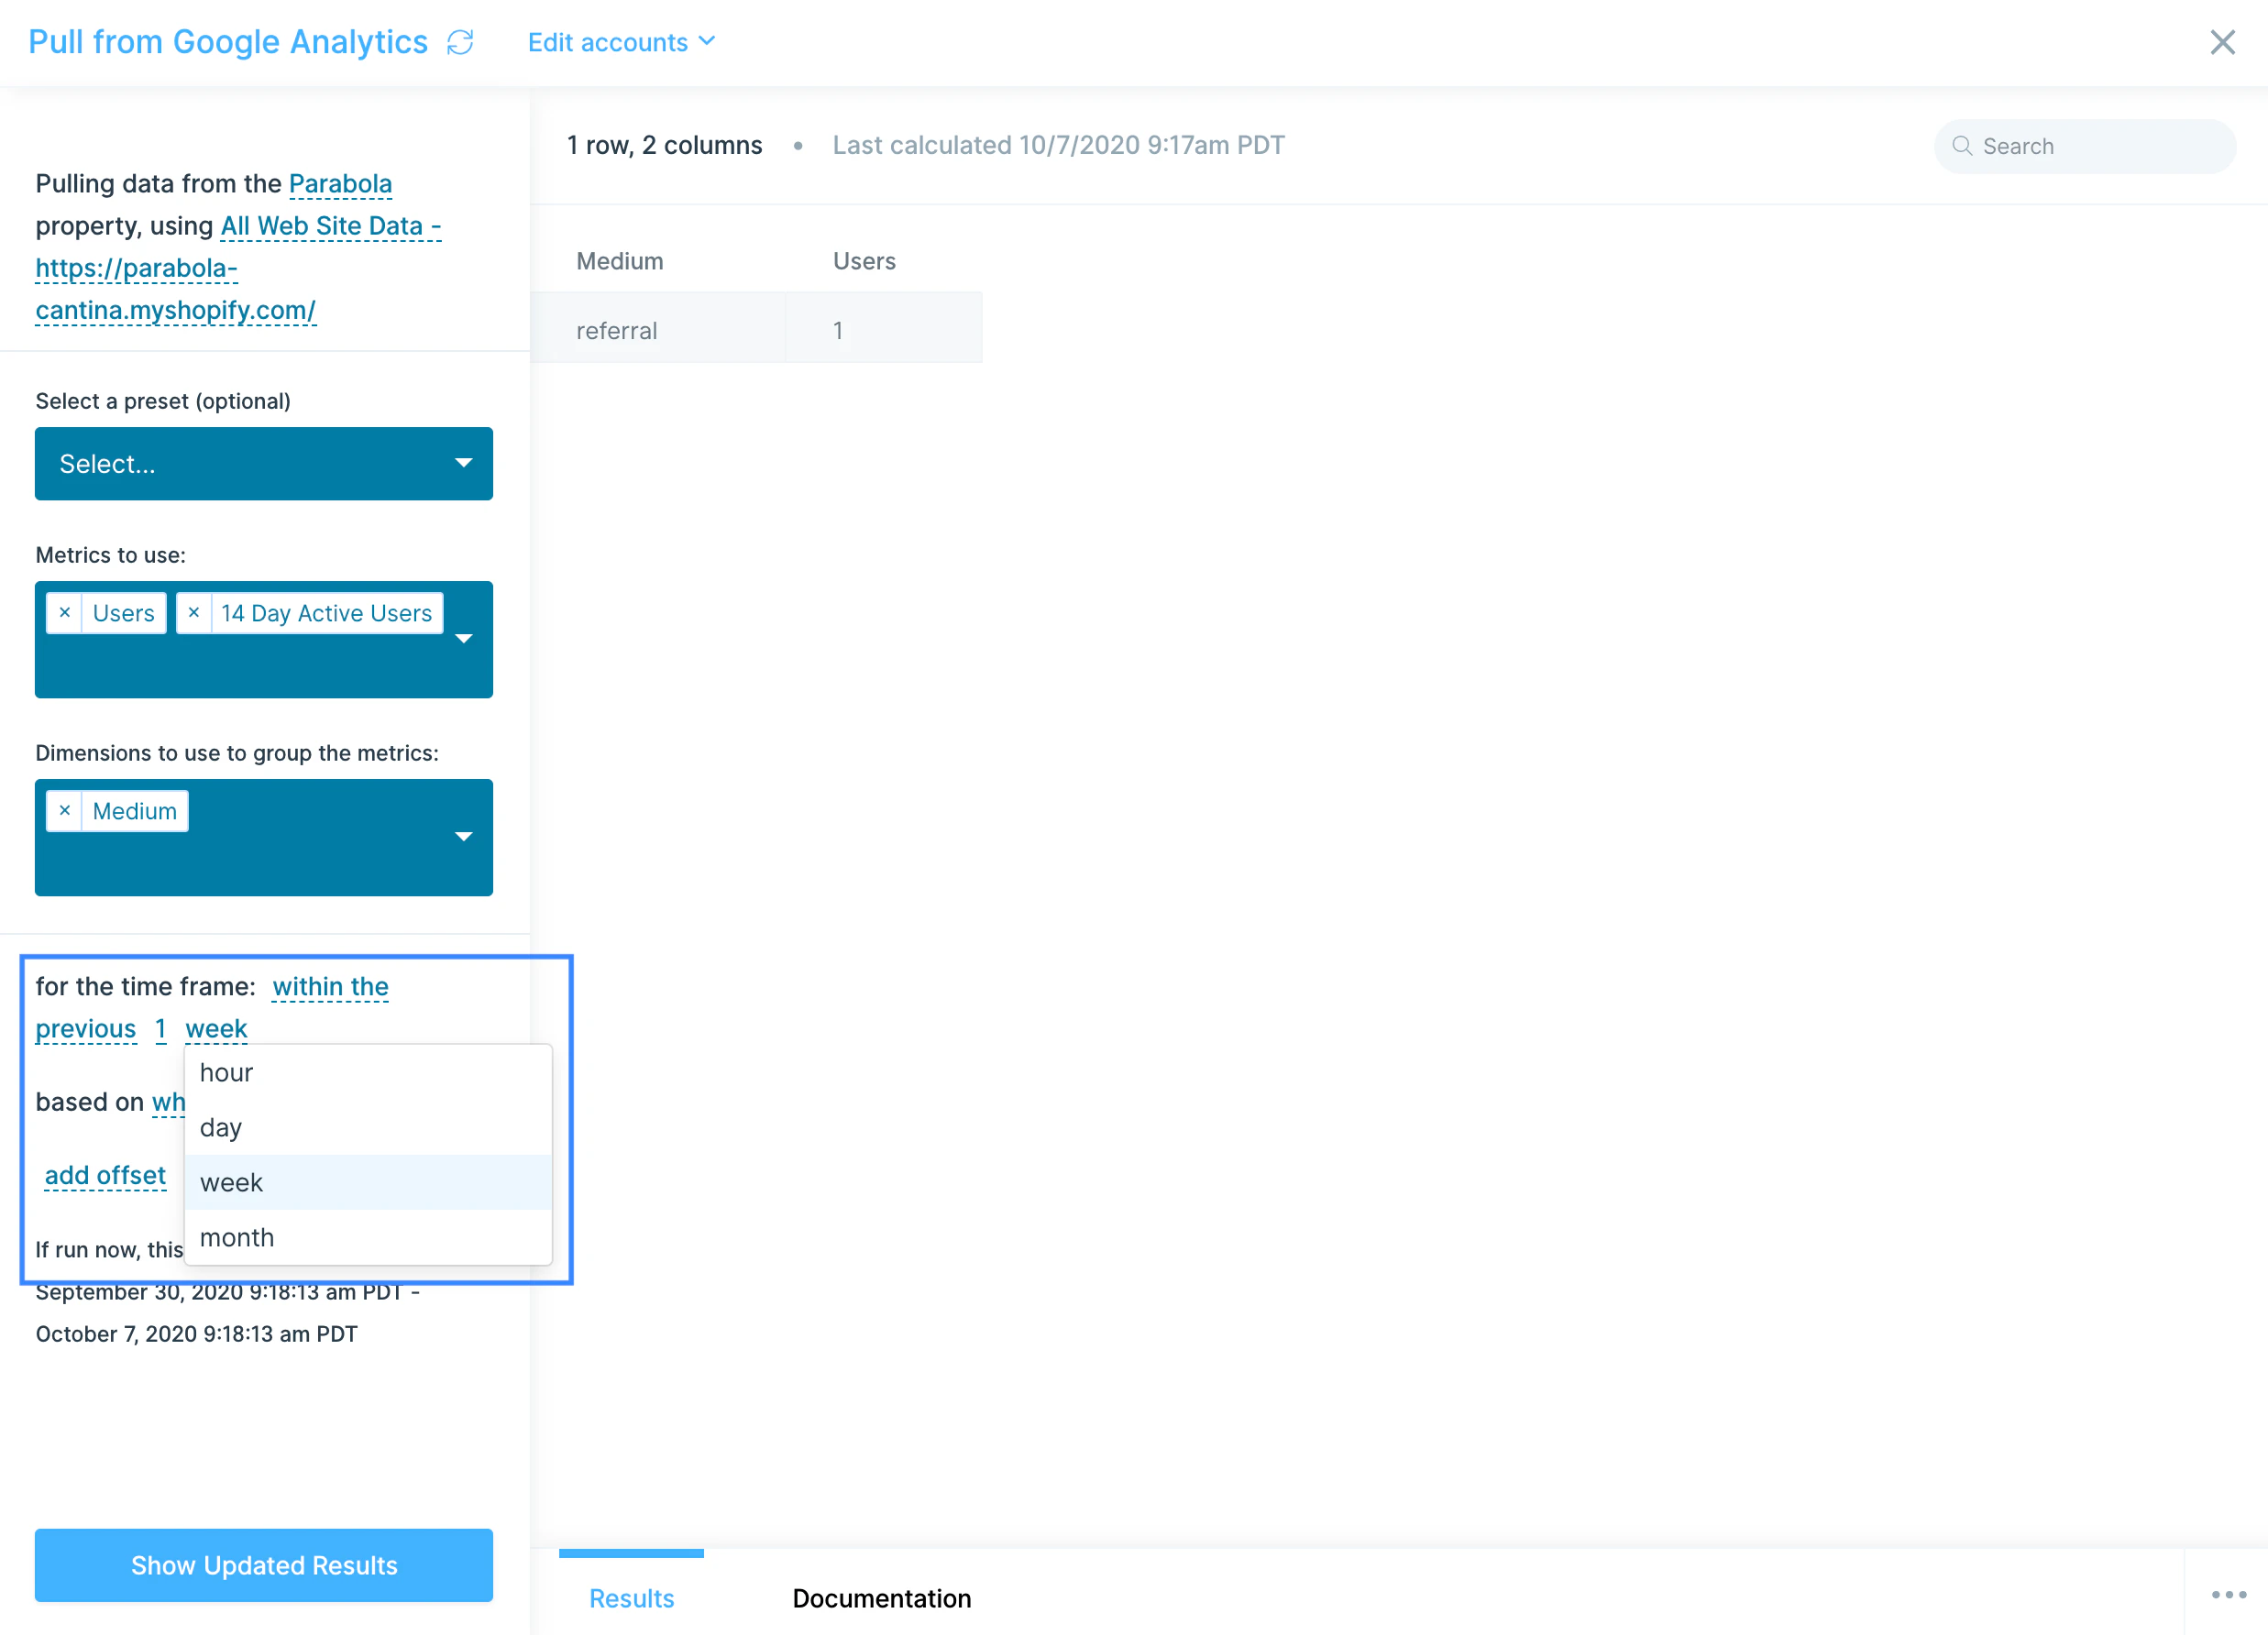Open the three-dot more options menu
Image resolution: width=2268 pixels, height=1635 pixels.
2229,1595
